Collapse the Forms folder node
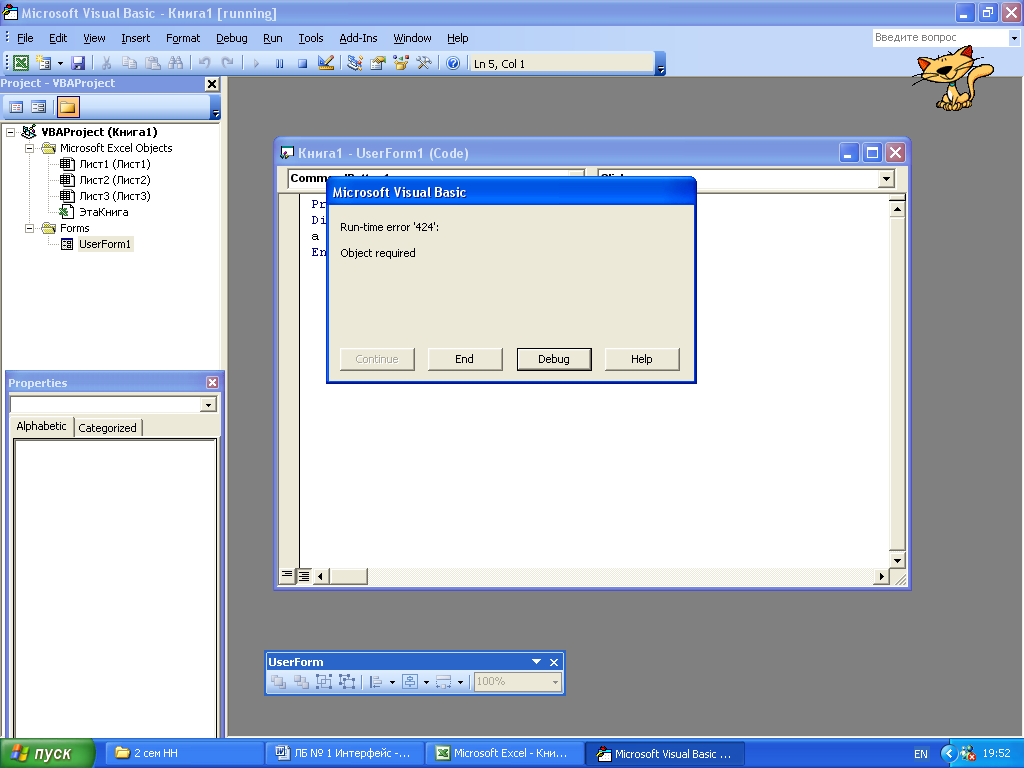This screenshot has width=1024, height=768. tap(29, 229)
